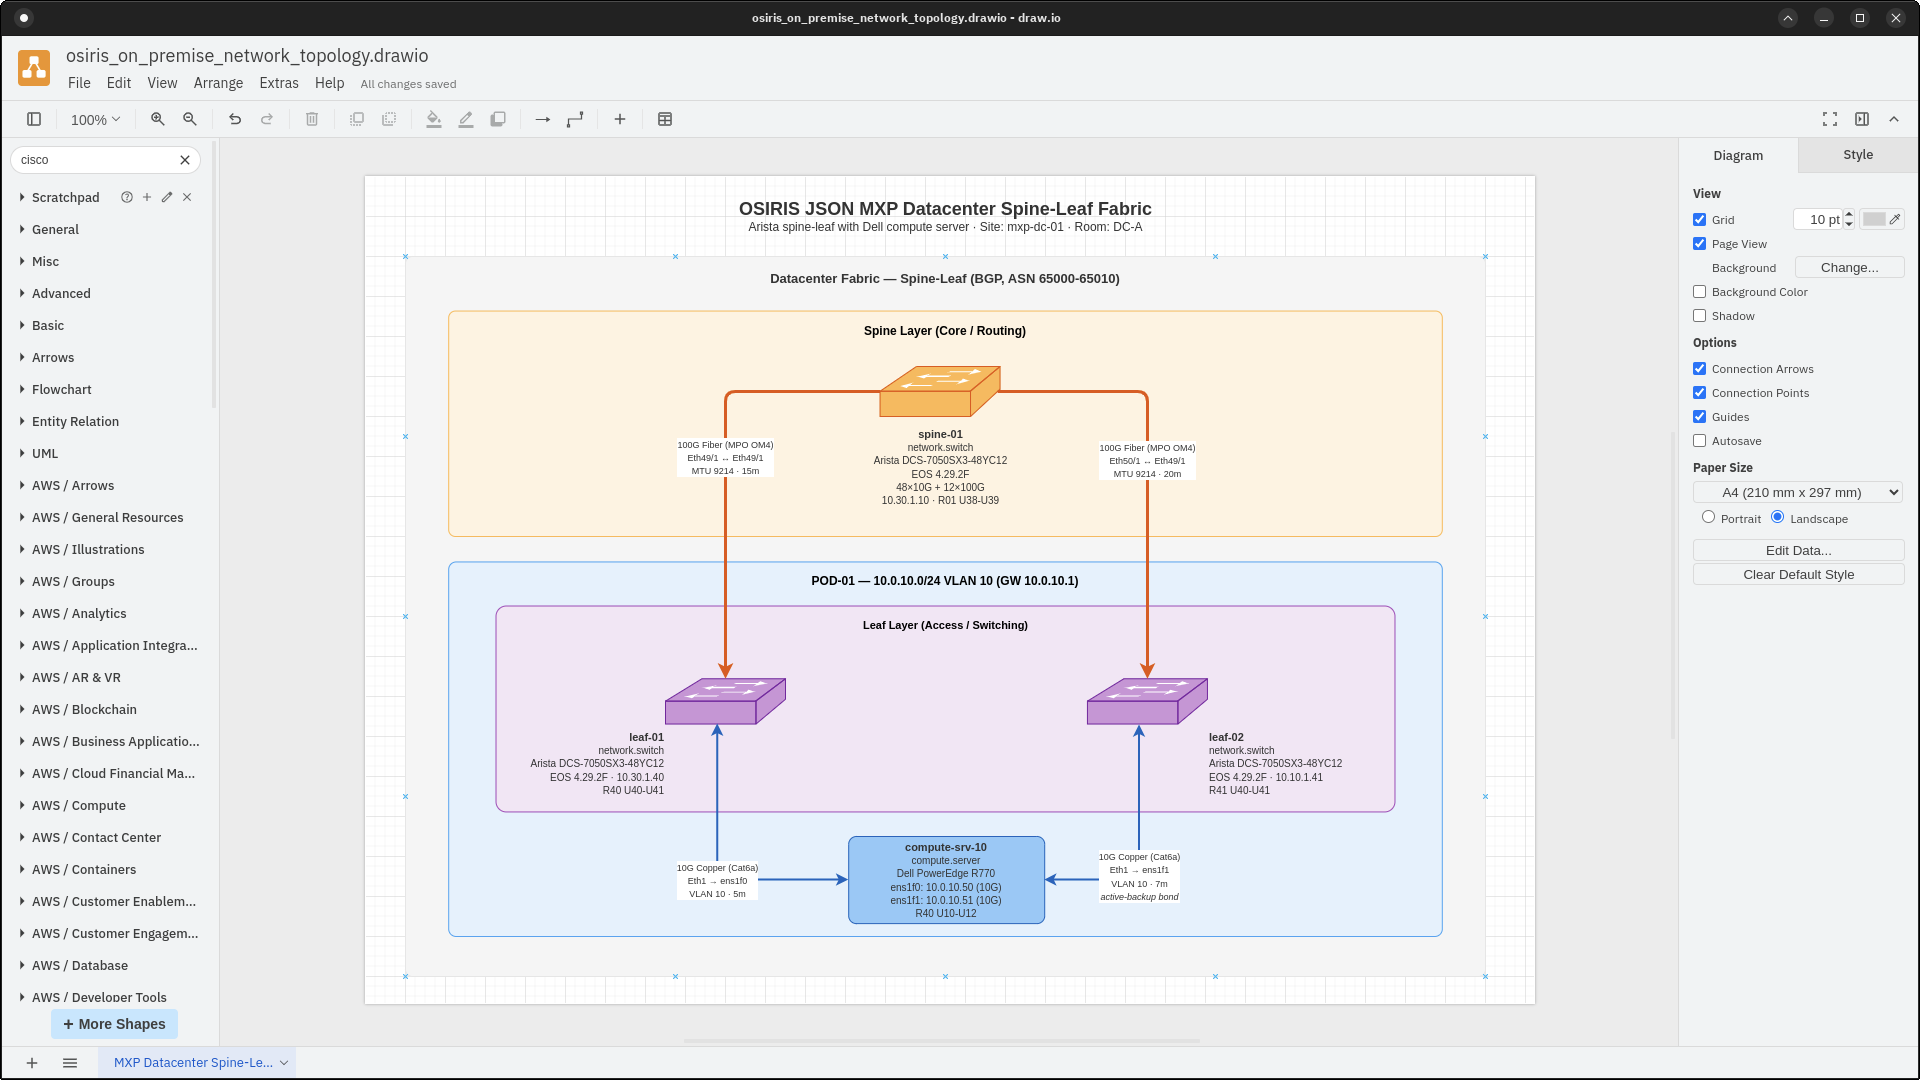Expand the AWS / Compute shape category
The image size is (1920, 1080).
77,805
